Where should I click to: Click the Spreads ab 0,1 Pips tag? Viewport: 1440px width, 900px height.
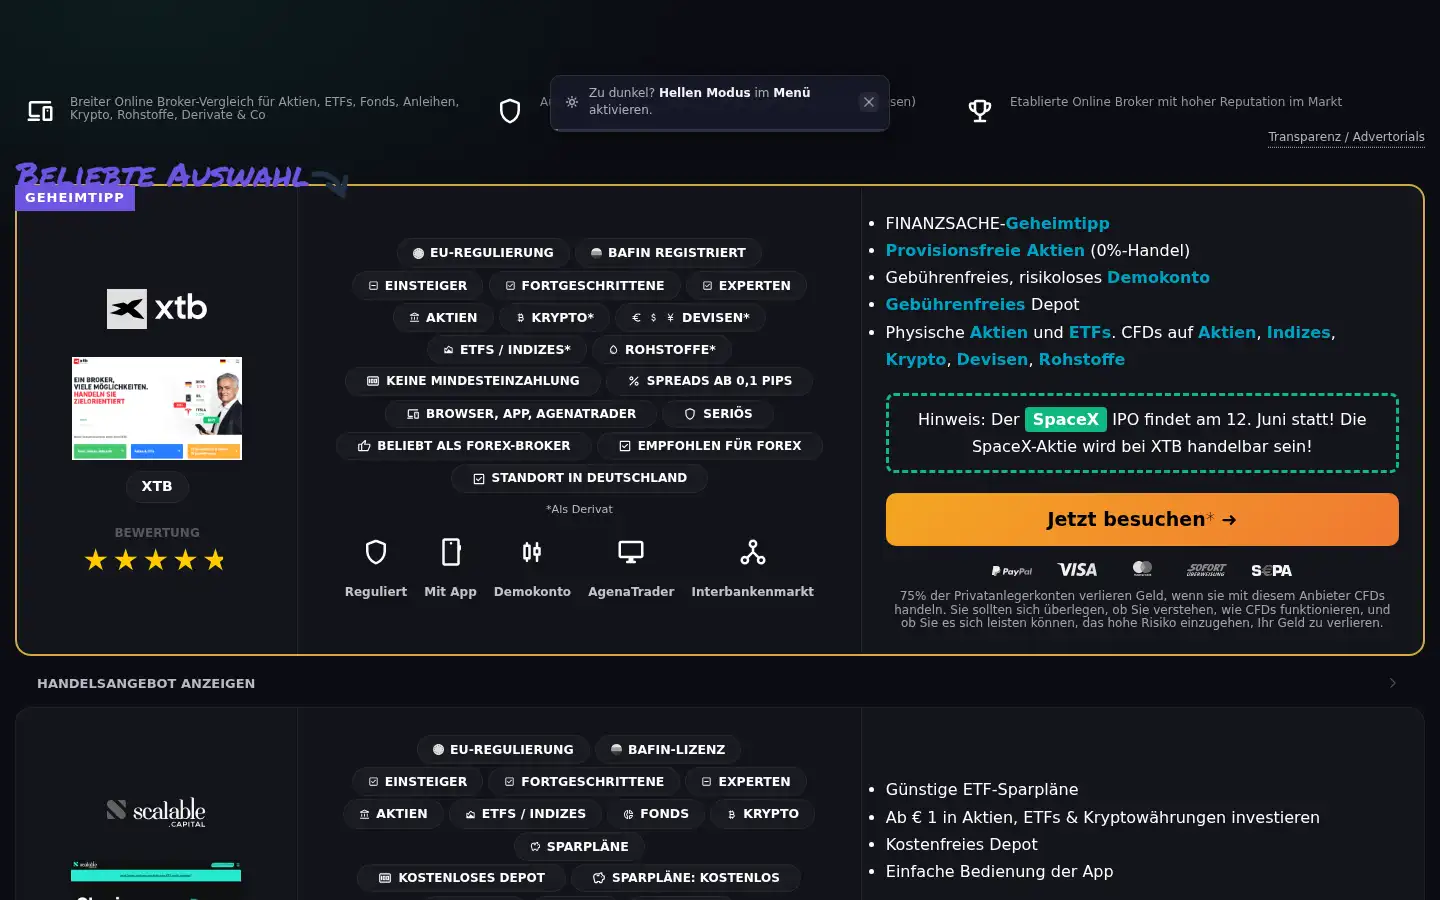(x=709, y=381)
